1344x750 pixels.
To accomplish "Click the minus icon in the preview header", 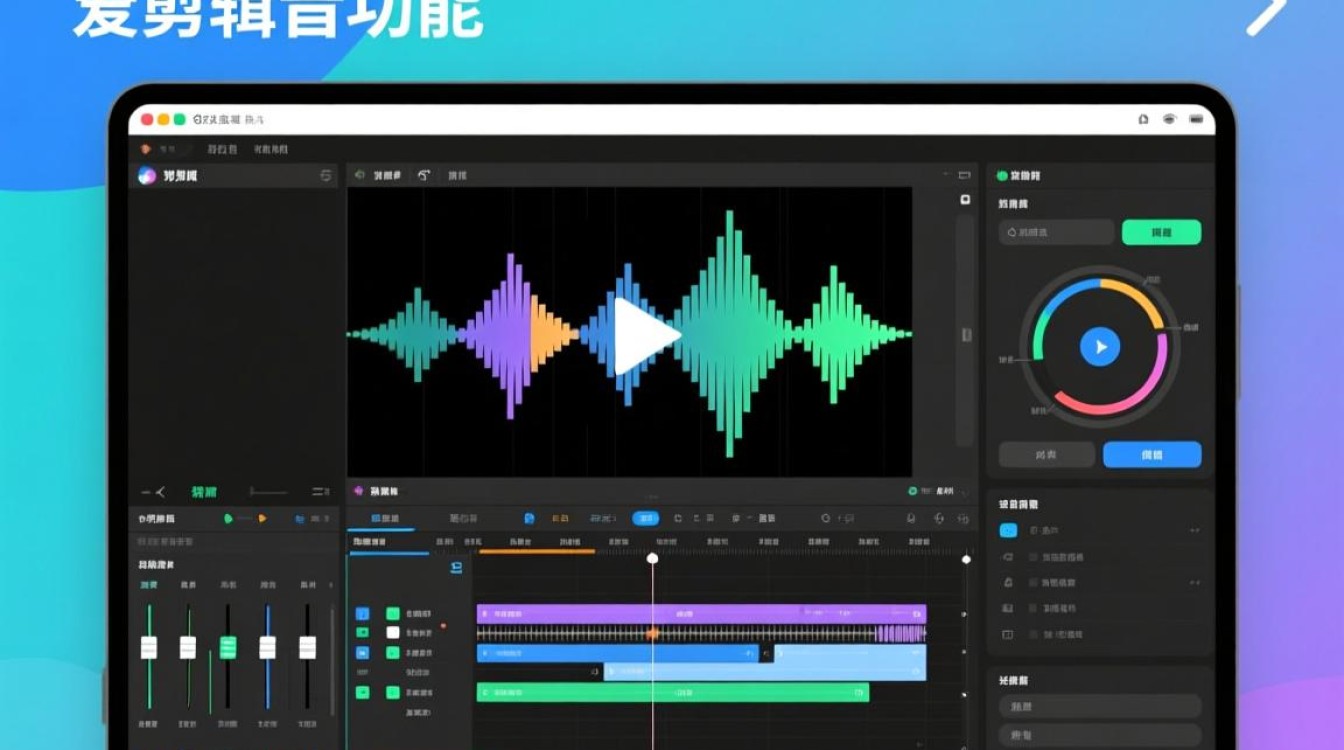I will click(945, 175).
